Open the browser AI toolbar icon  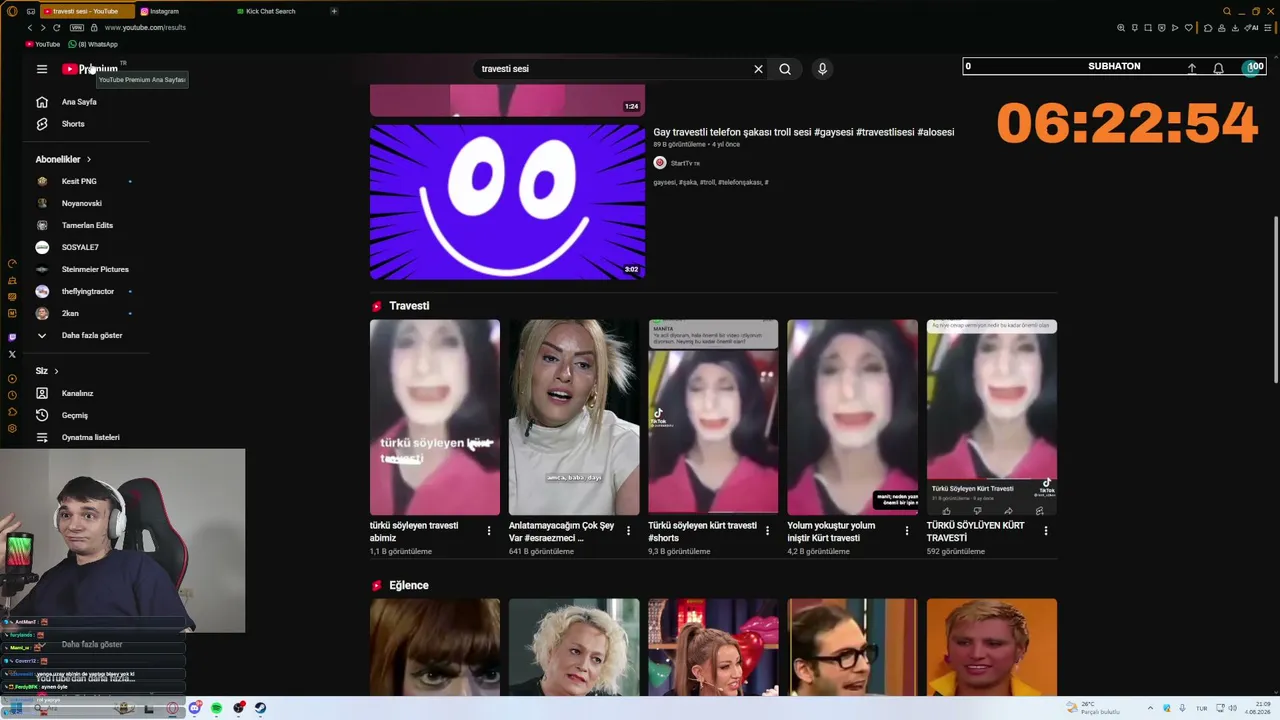(1252, 28)
